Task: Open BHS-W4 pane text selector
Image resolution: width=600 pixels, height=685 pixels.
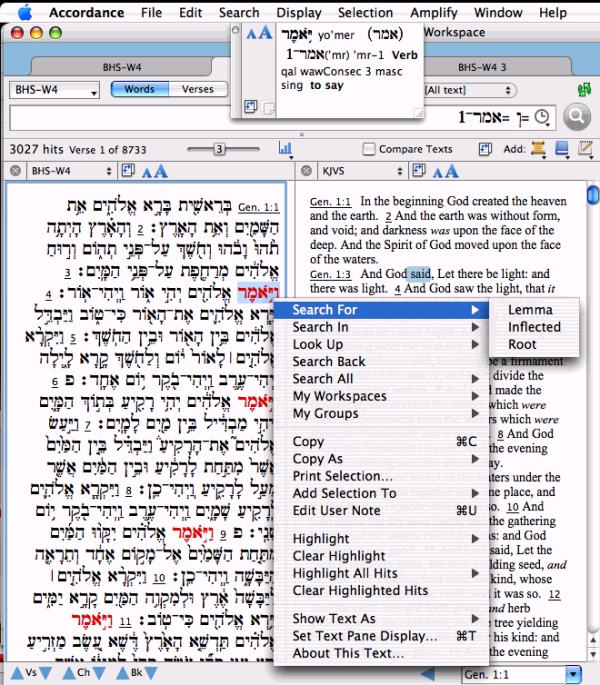Action: [x=71, y=171]
